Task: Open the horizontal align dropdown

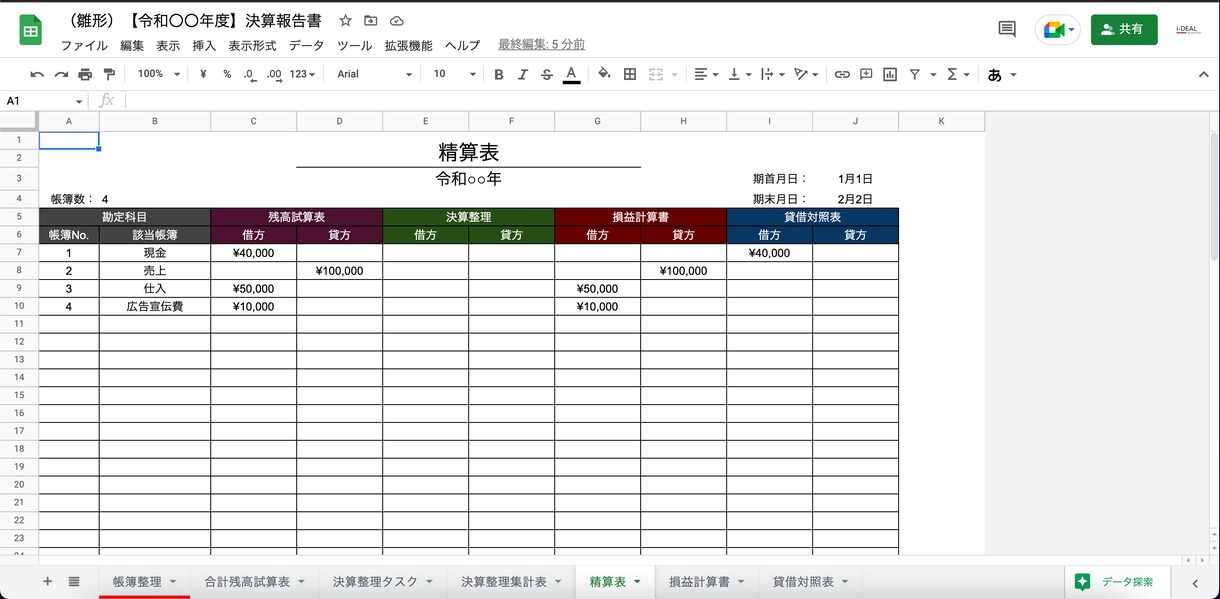Action: (706, 74)
